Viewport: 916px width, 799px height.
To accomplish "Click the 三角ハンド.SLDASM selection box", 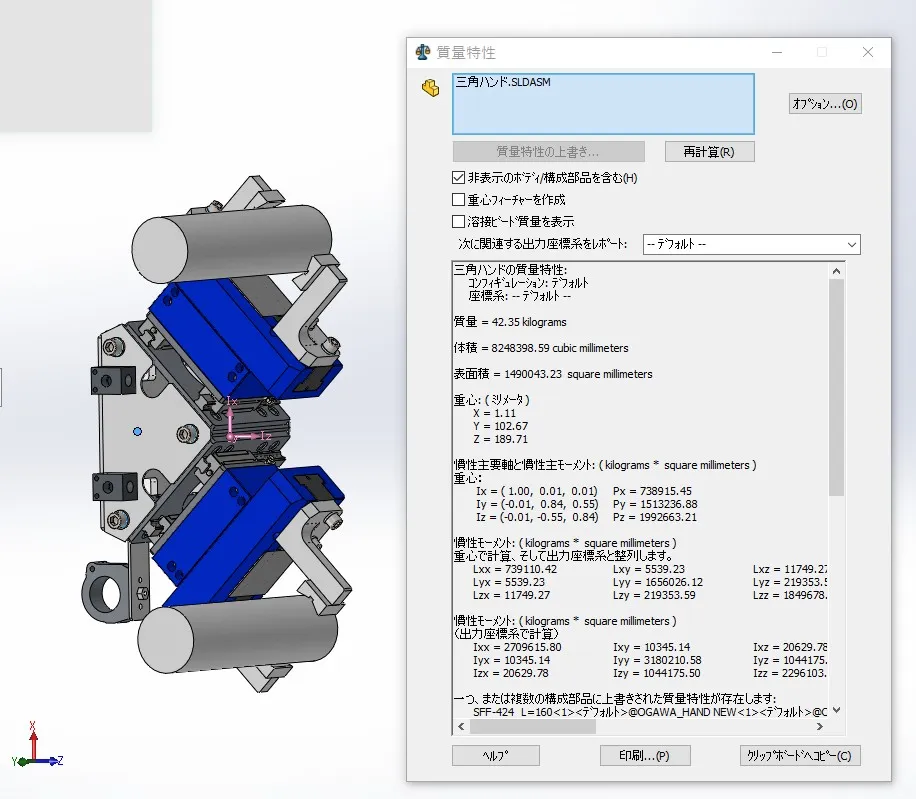I will coord(603,104).
